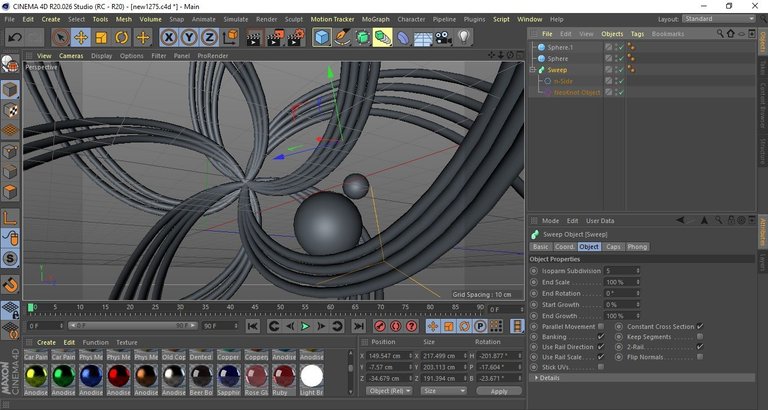This screenshot has height=410, width=768.
Task: Open the Create menu
Action: click(x=50, y=19)
